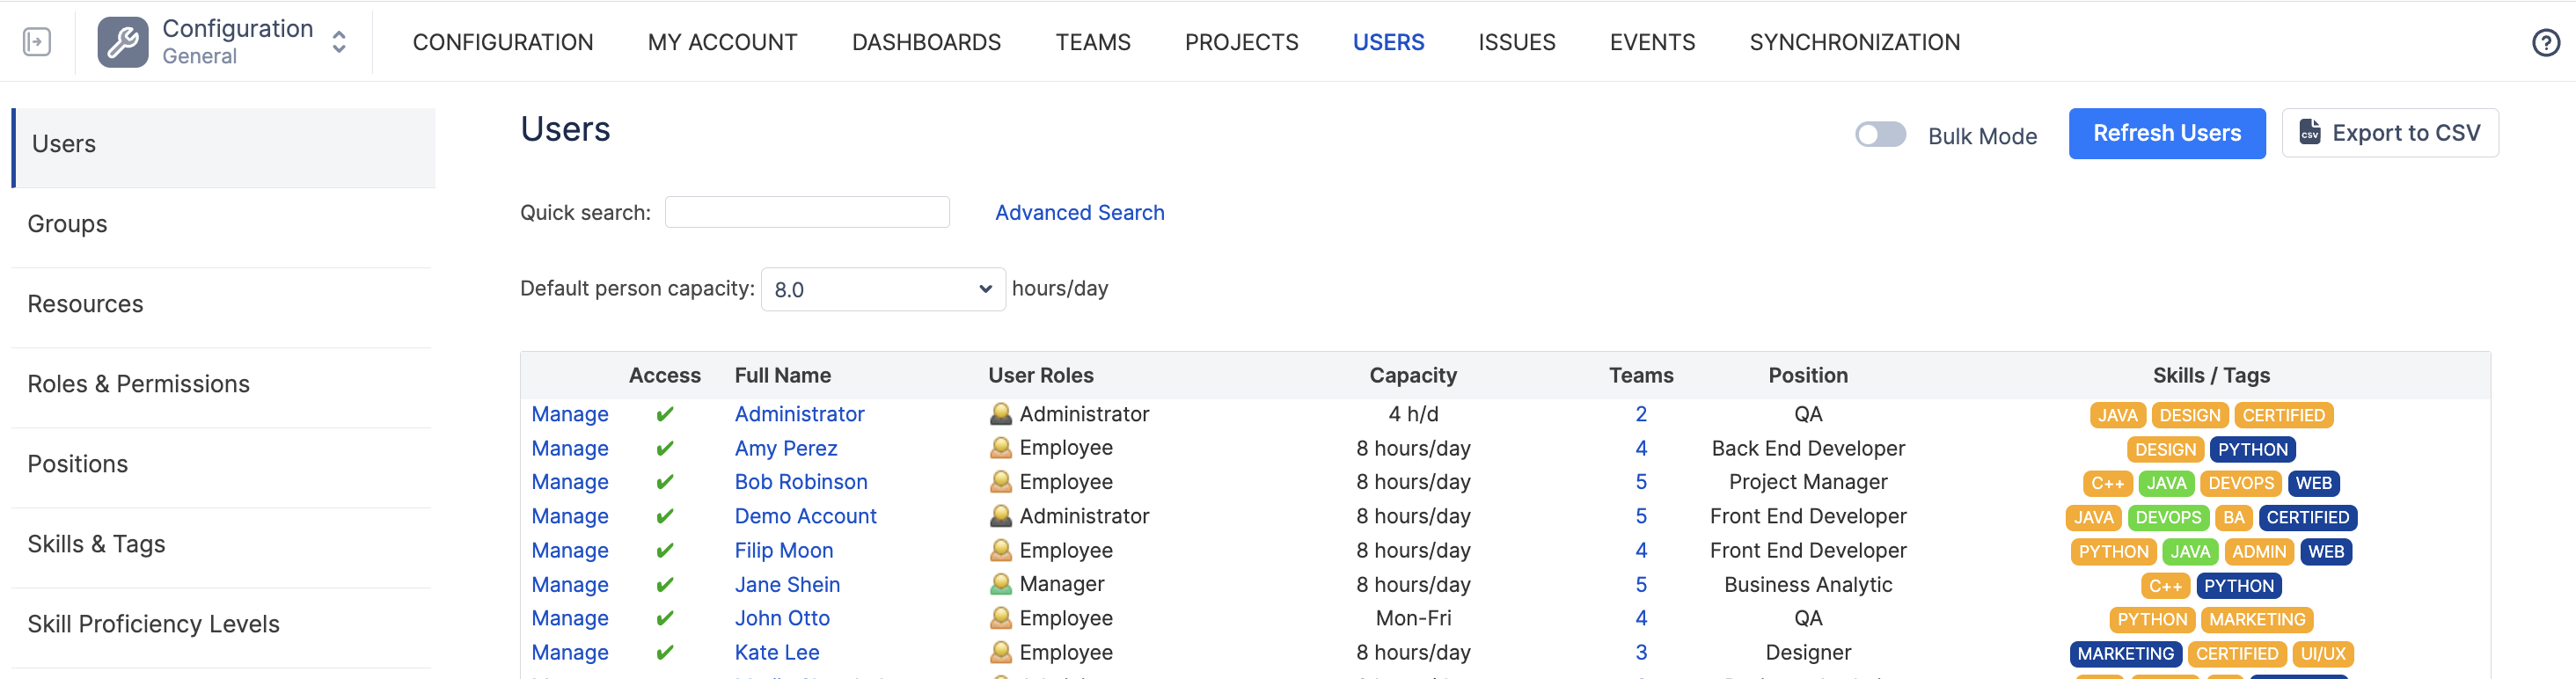The height and width of the screenshot is (679, 2576).
Task: Open Roles & Permissions in the sidebar
Action: pyautogui.click(x=138, y=384)
